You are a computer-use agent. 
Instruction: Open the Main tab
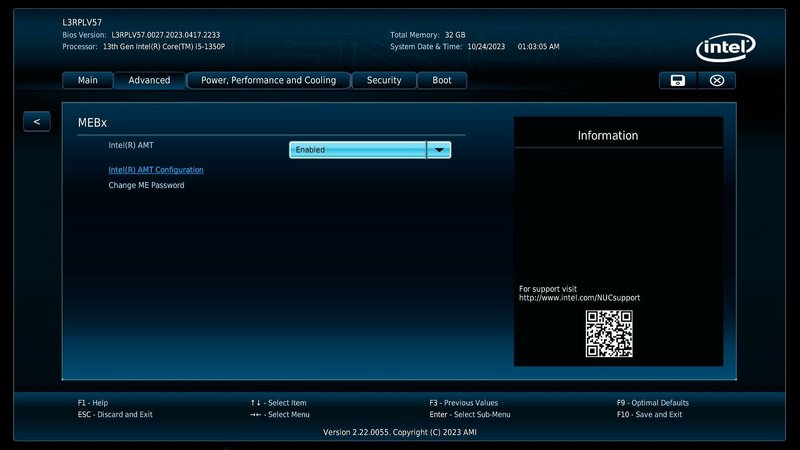point(88,80)
